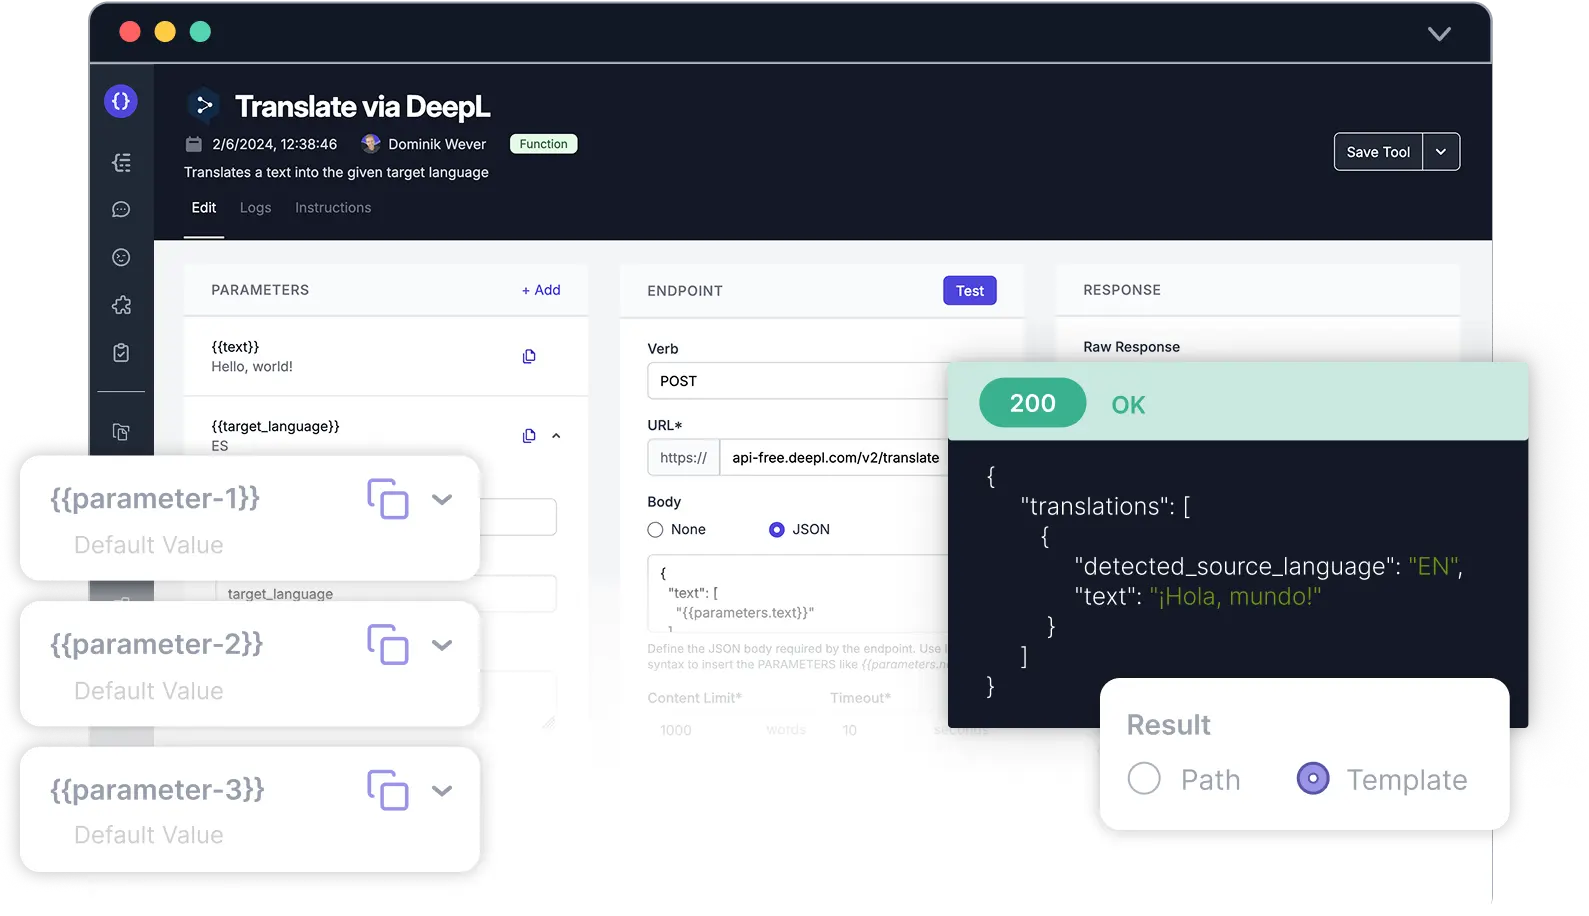The width and height of the screenshot is (1589, 916).
Task: Click Default Value under {{parameter-2}}
Action: click(x=149, y=691)
